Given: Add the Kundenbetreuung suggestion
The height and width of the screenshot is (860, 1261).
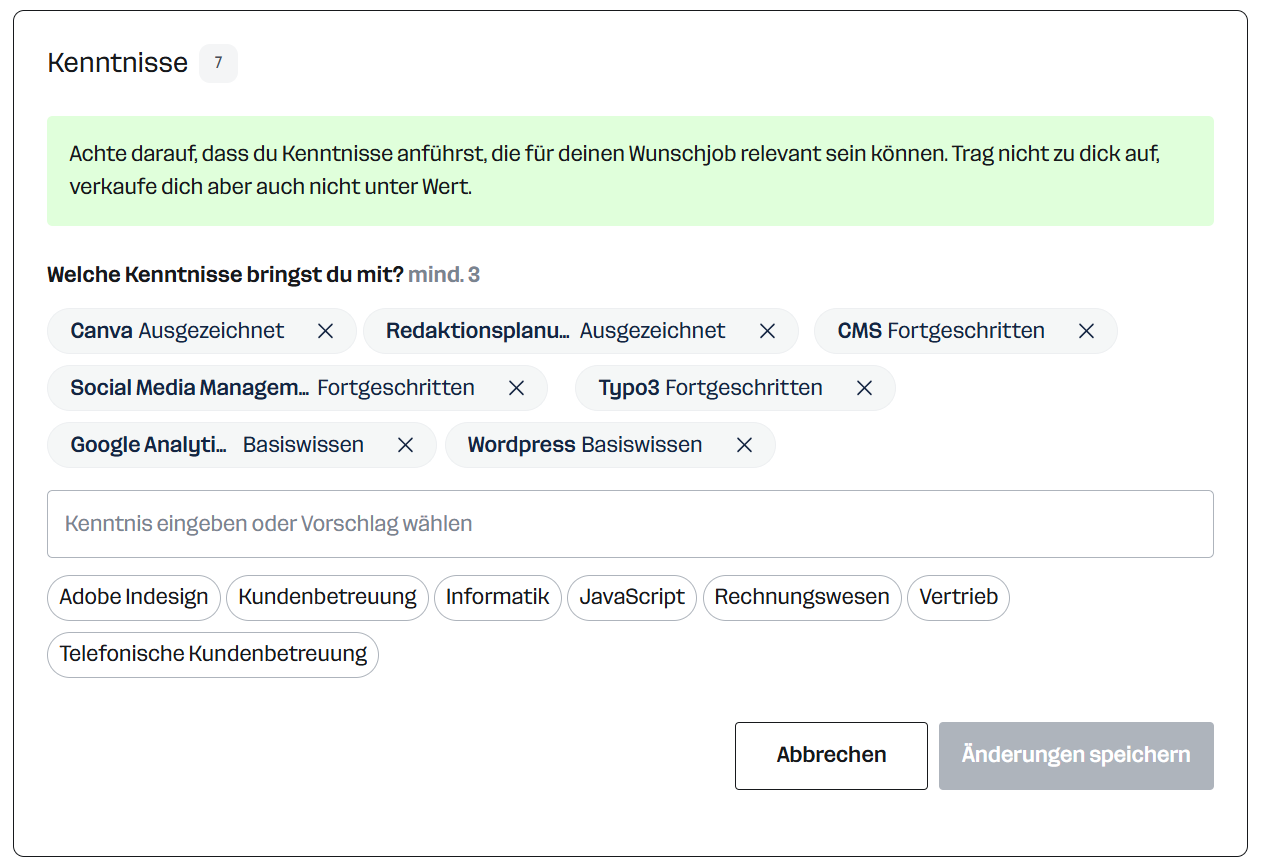Looking at the screenshot, I should click(327, 598).
